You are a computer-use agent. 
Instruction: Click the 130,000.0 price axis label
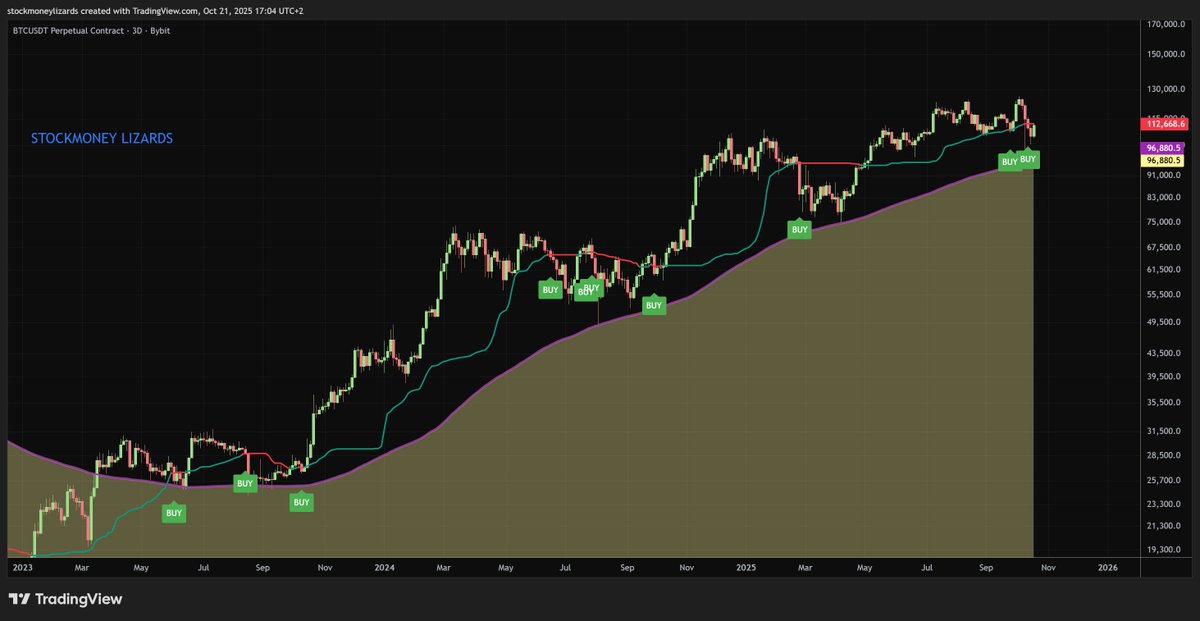point(1165,89)
